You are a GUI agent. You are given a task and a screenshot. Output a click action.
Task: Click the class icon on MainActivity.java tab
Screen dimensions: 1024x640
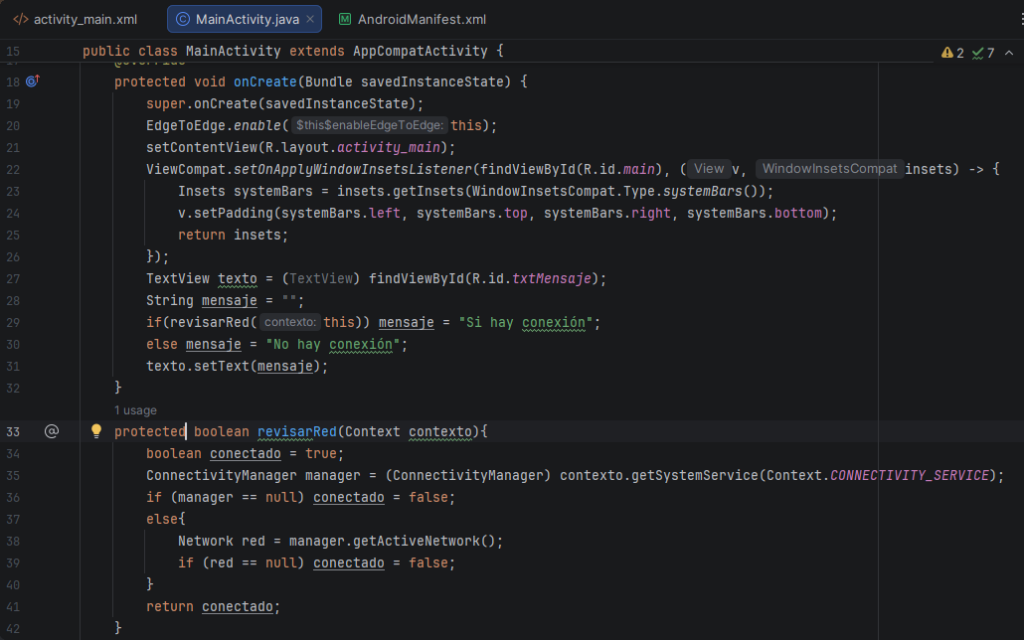click(183, 20)
